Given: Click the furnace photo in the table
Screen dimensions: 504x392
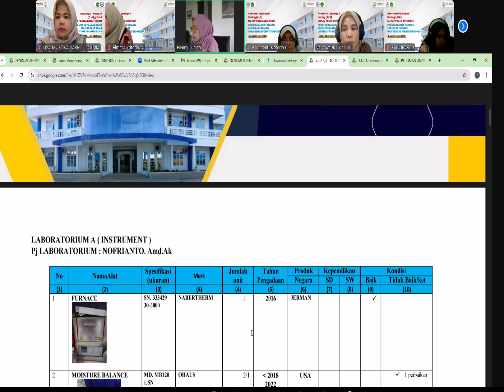Looking at the screenshot, I should pyautogui.click(x=89, y=332).
